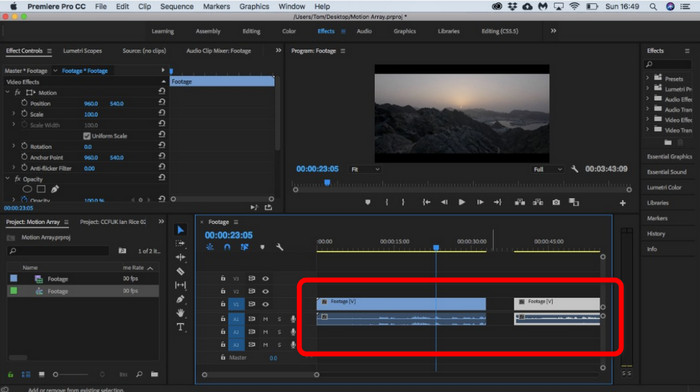
Task: Switch to the Color workspace
Action: pyautogui.click(x=289, y=31)
